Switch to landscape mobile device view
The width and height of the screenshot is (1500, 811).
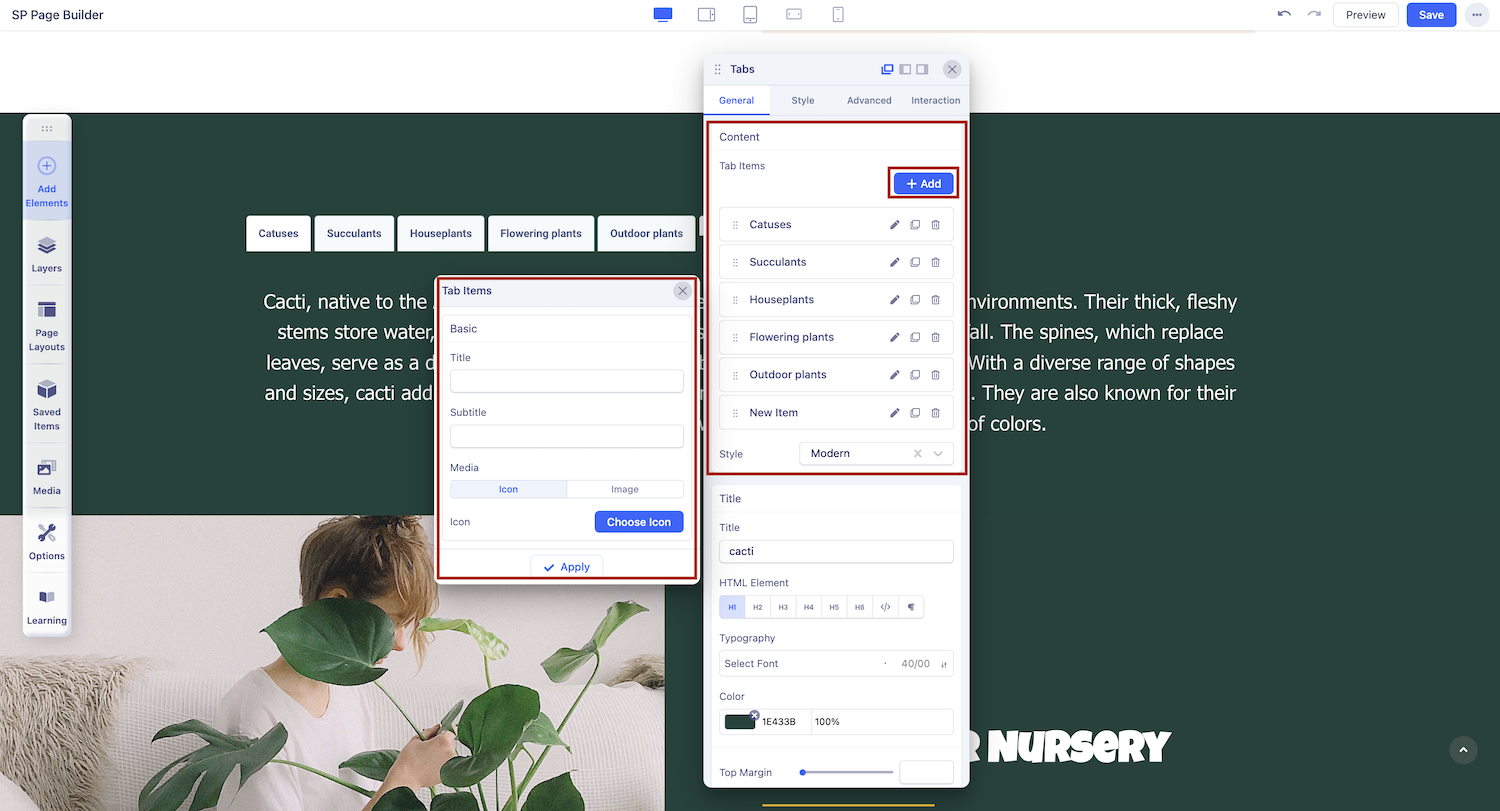click(794, 15)
